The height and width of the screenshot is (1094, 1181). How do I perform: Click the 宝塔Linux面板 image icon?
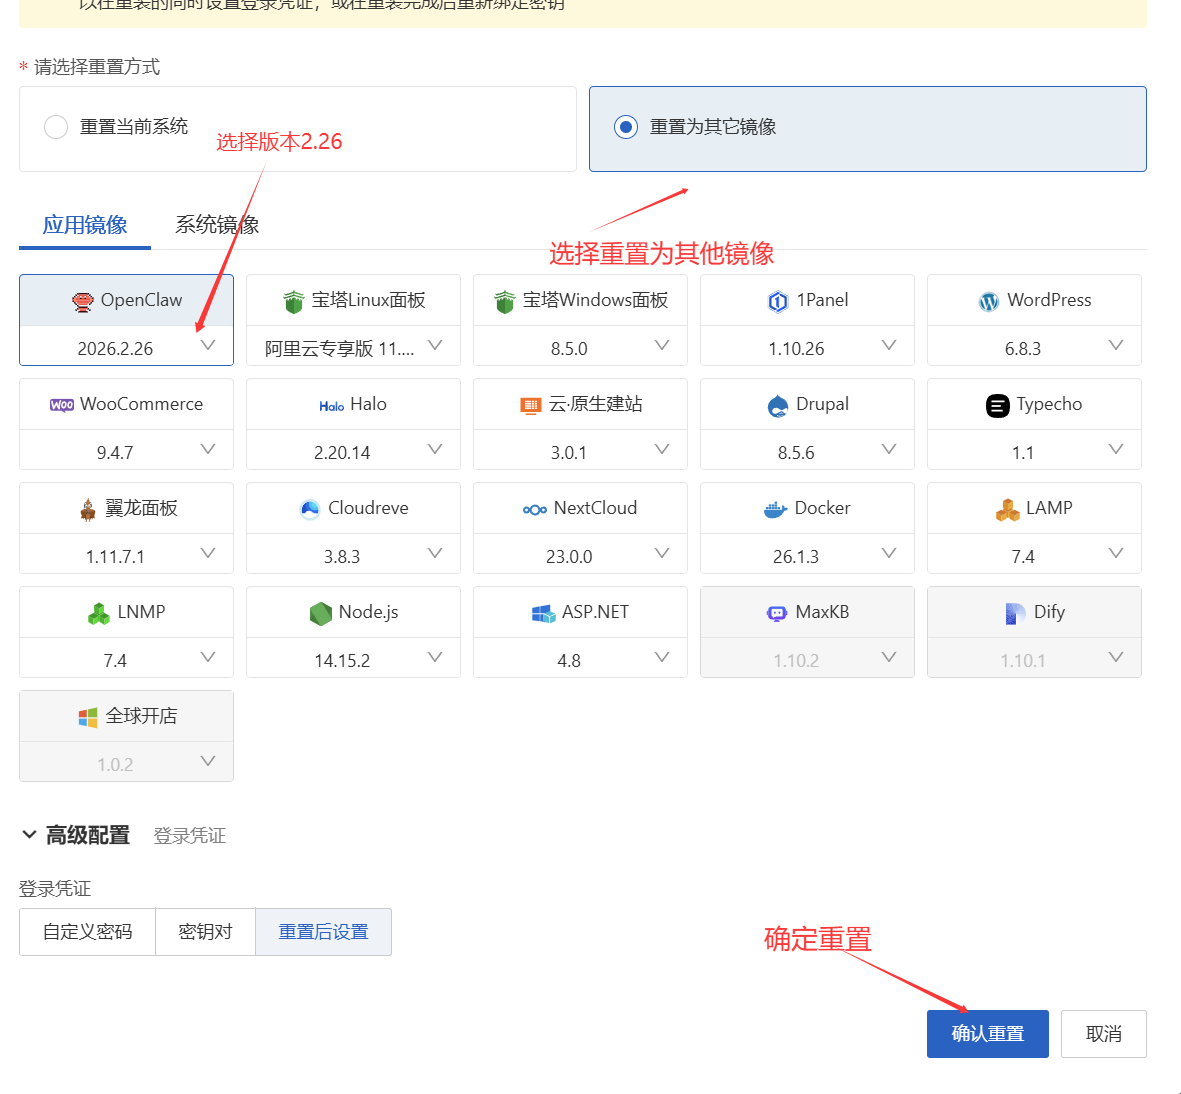352,299
